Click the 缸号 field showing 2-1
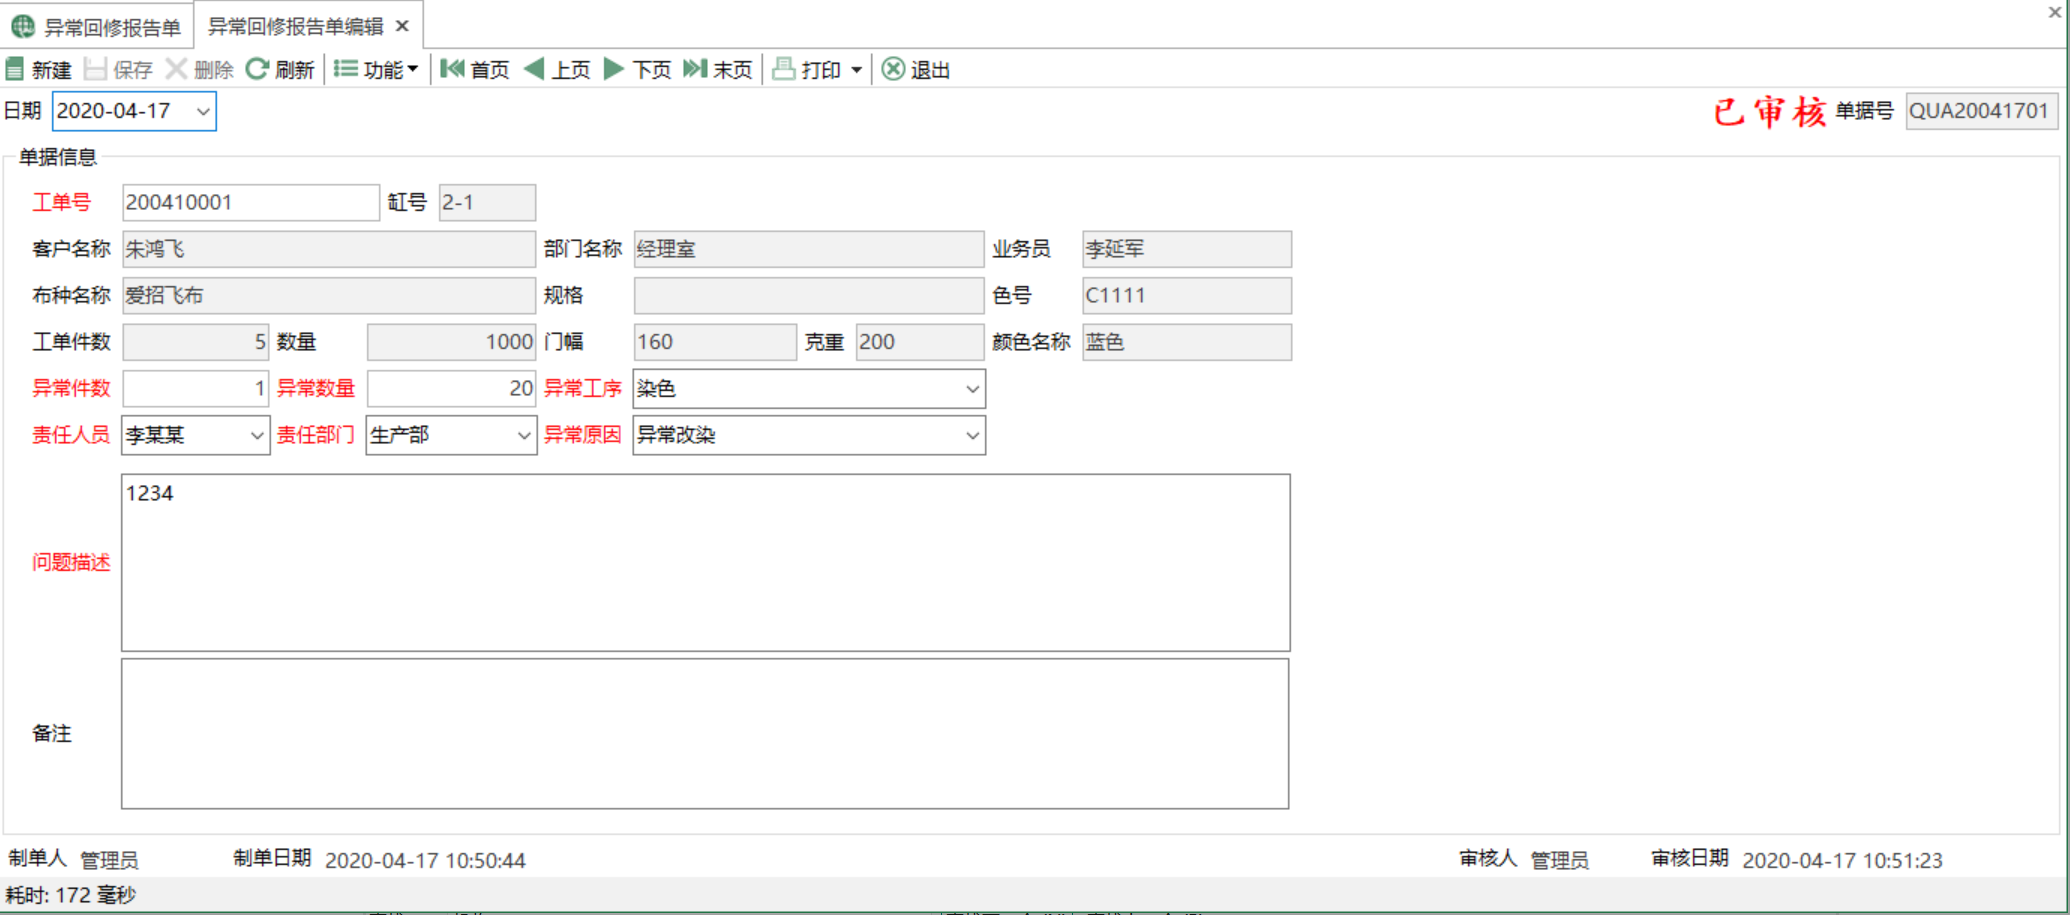Viewport: 2070px width, 915px height. coord(487,202)
